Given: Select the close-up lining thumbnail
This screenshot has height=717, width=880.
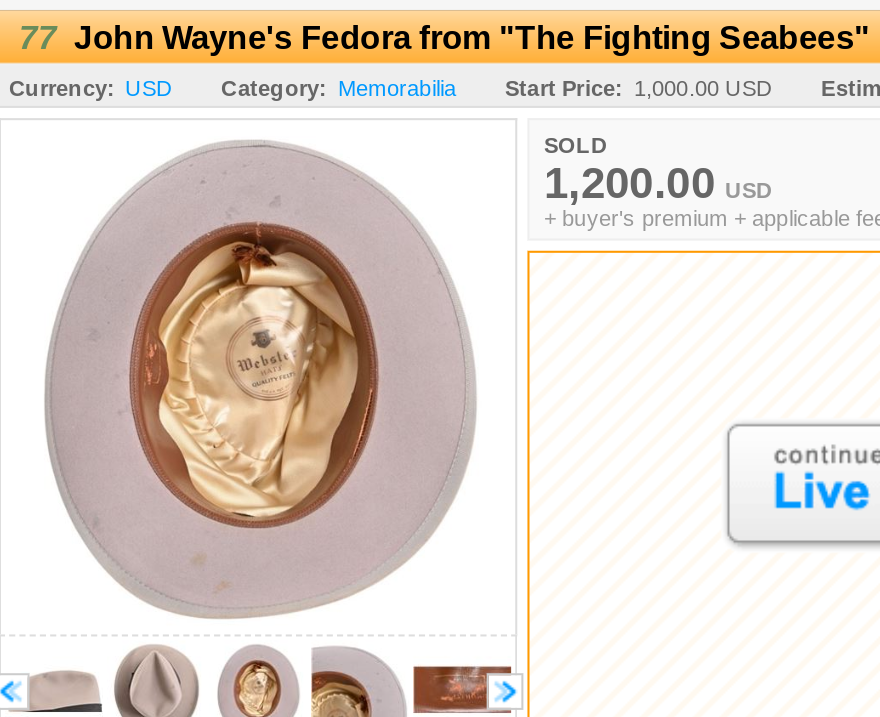Looking at the screenshot, I should coord(359,681).
